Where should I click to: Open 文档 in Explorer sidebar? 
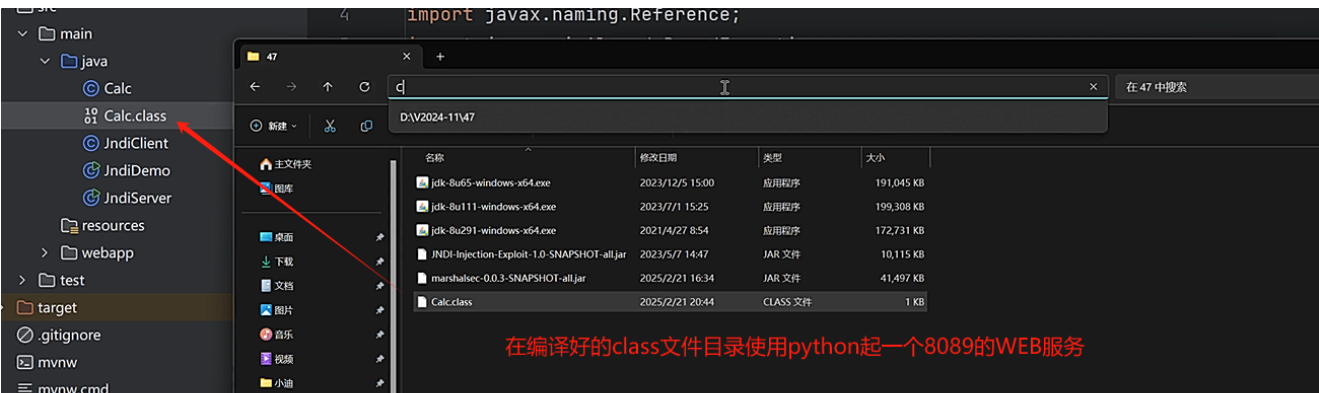277,286
